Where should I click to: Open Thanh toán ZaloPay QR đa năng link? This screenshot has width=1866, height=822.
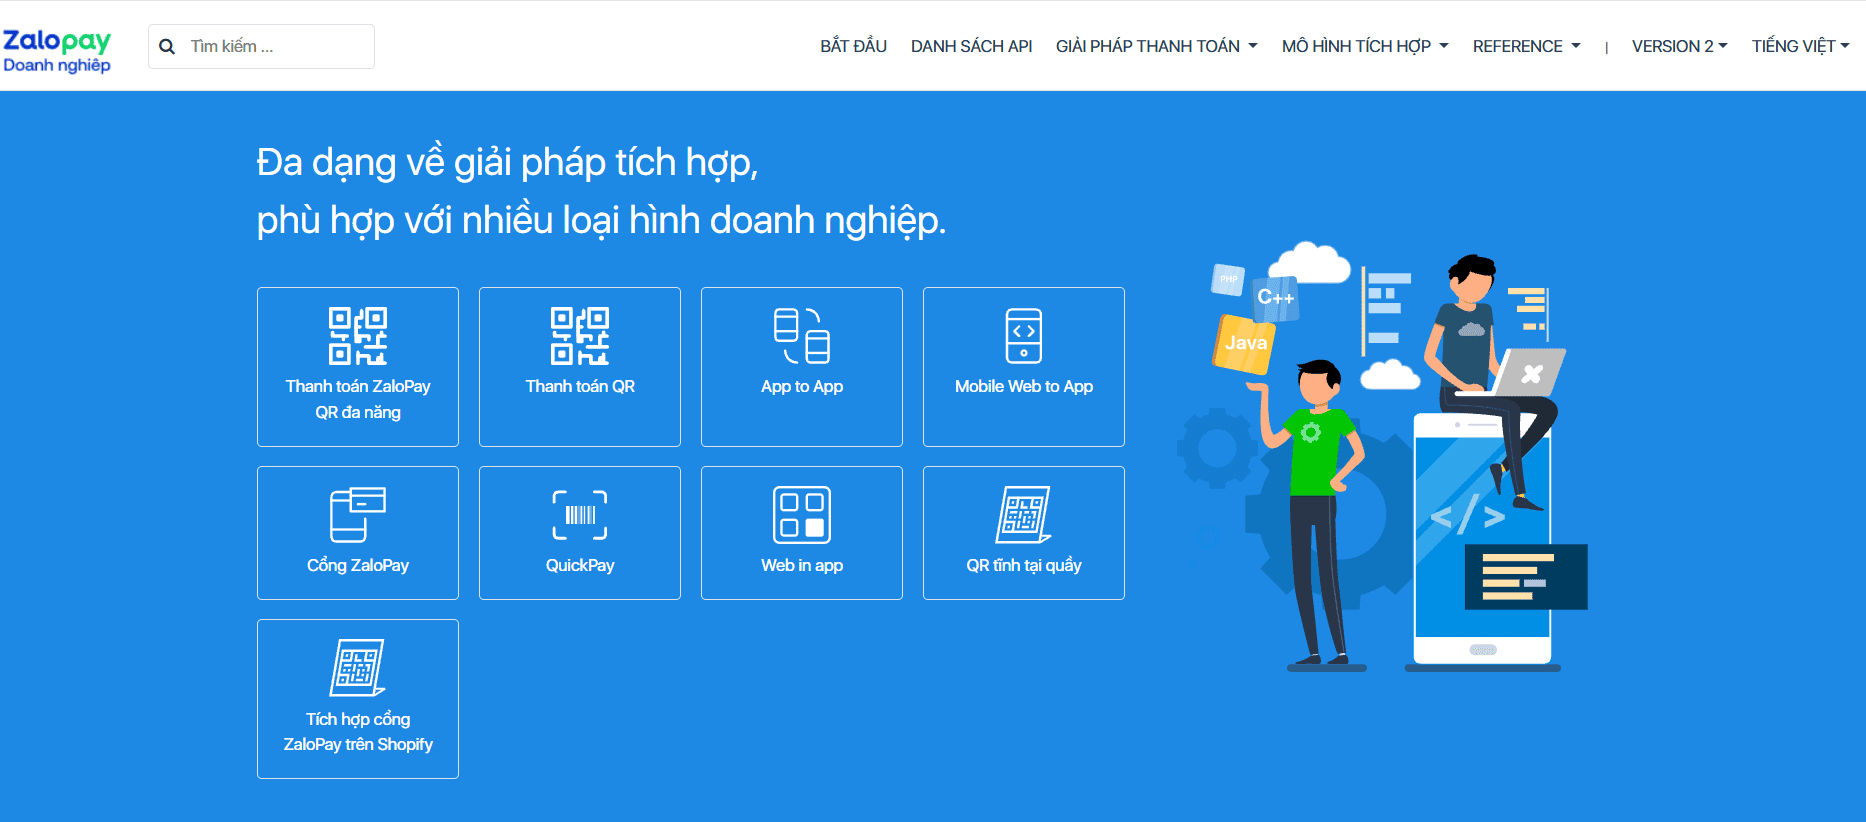[x=358, y=399]
